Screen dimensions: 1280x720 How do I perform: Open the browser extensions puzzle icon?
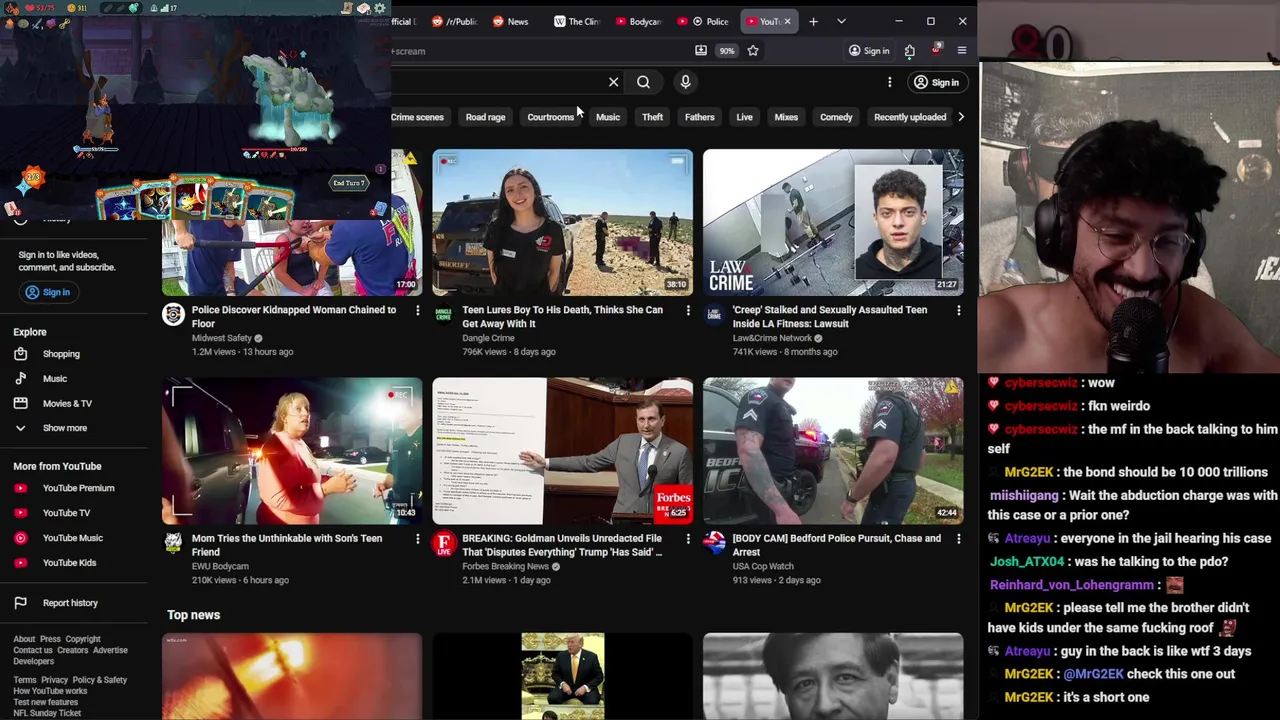[x=909, y=50]
